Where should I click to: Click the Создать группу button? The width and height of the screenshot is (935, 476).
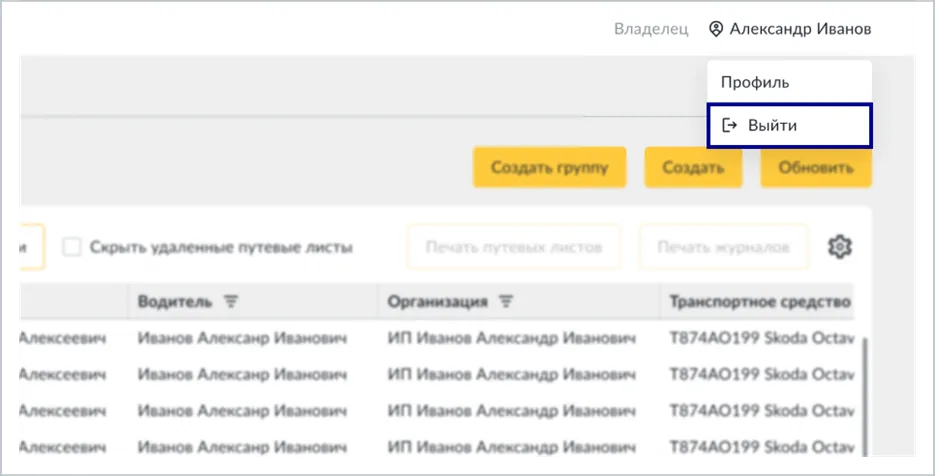[549, 168]
